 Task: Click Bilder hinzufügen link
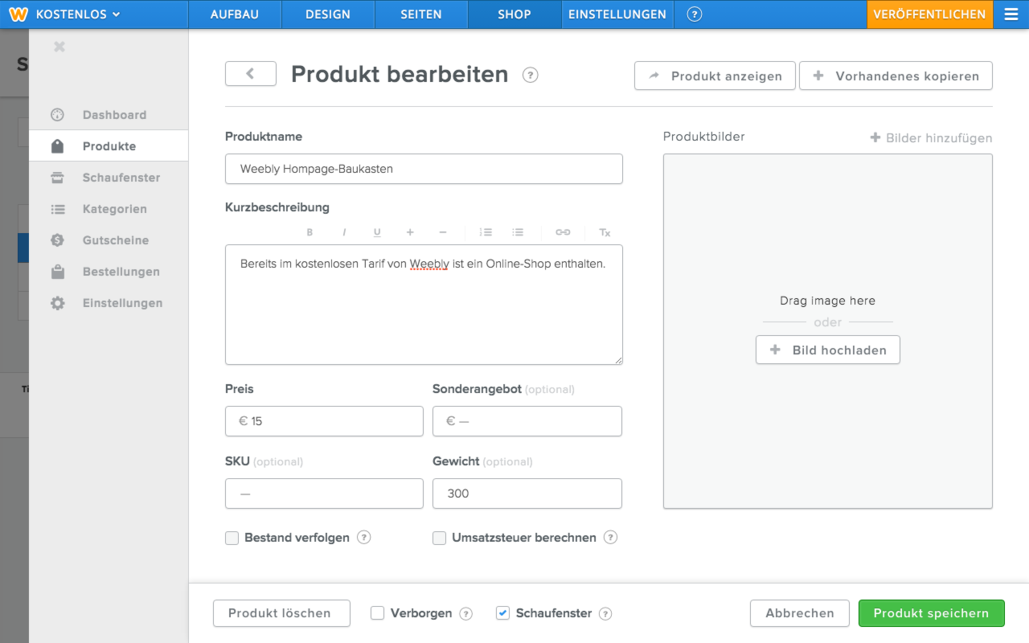coord(931,138)
